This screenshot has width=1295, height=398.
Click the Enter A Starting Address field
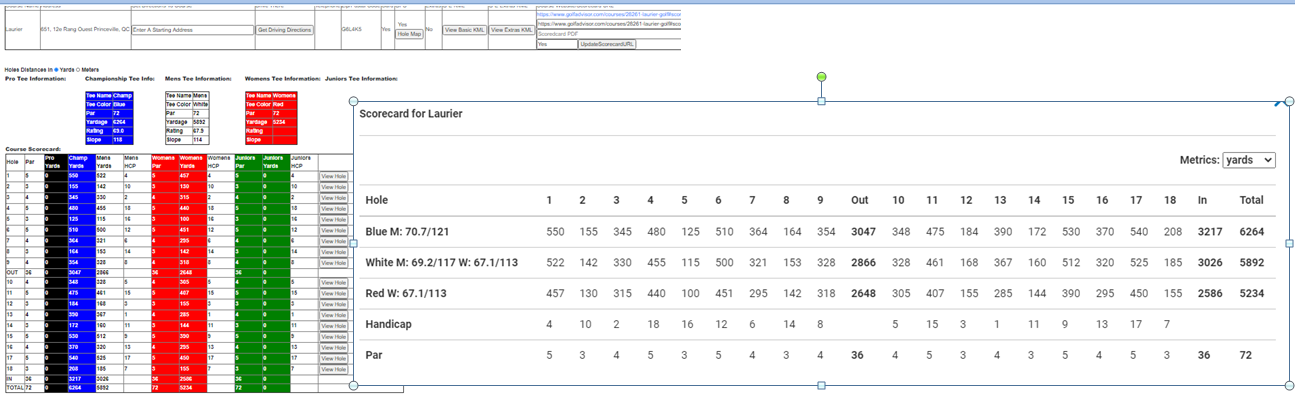192,30
